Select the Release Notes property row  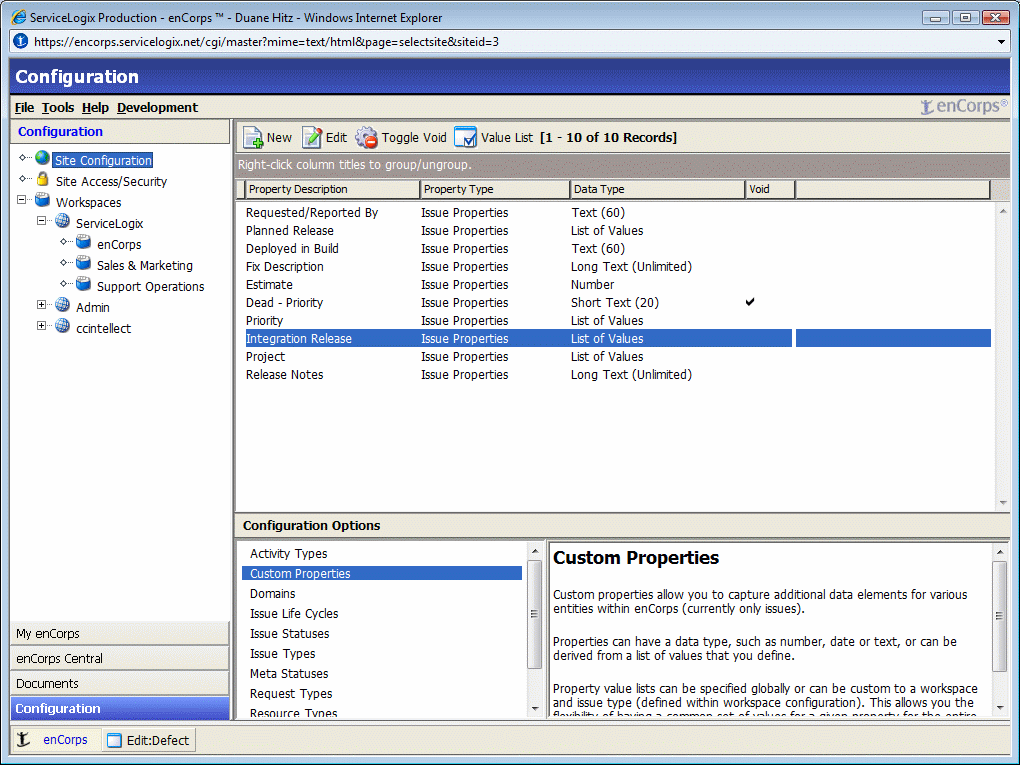click(617, 375)
